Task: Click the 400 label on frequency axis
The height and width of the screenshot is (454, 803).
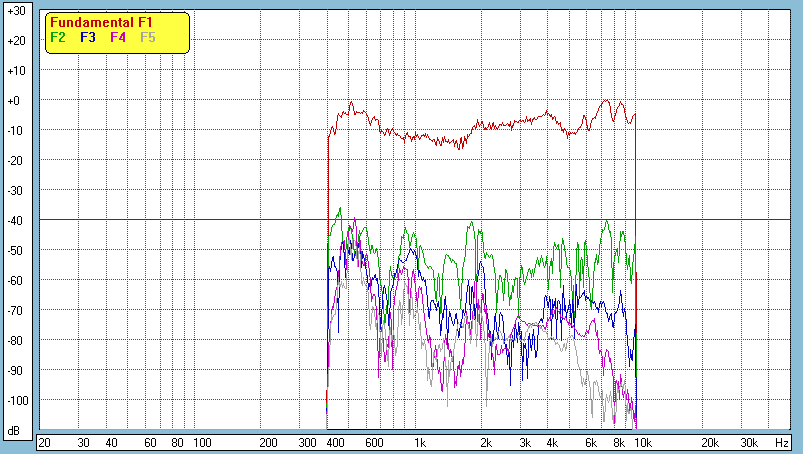Action: click(x=335, y=442)
